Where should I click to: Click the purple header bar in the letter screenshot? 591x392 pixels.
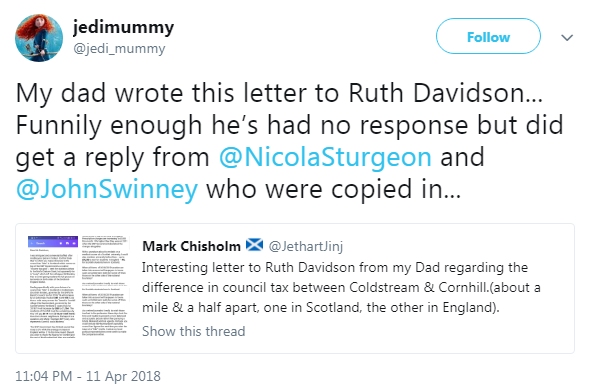coord(53,242)
